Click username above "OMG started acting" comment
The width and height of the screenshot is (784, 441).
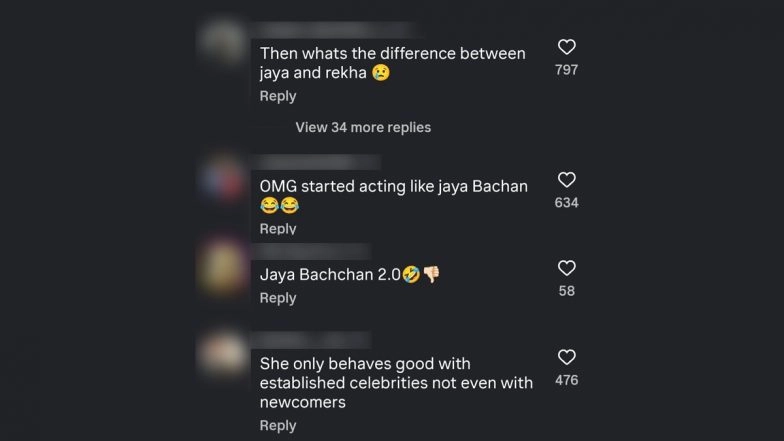[308, 162]
